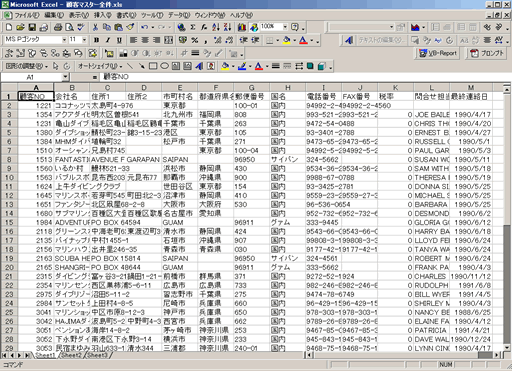Open the MS Pゴシック font name dropdown

pyautogui.click(x=64, y=40)
